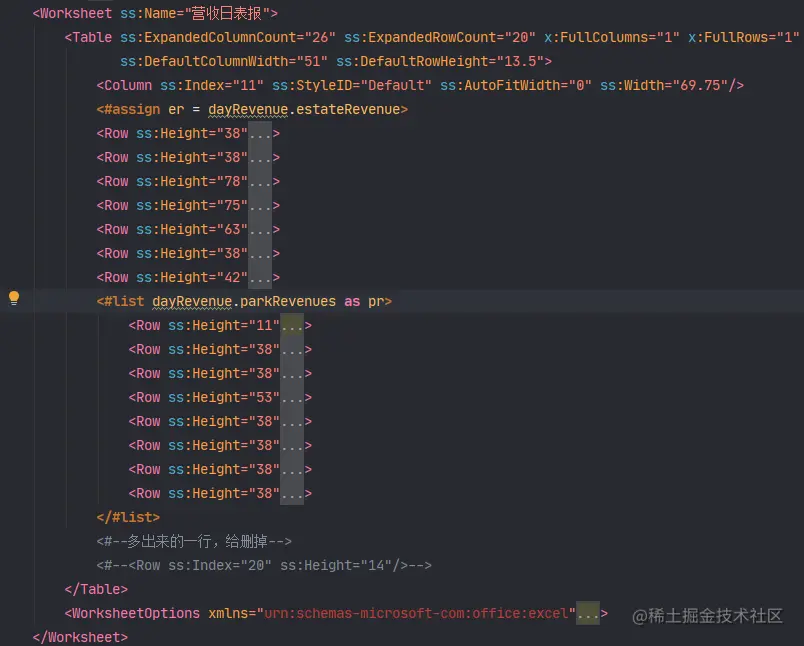Click the ss:DefaultRowHeight="13.5" attribute
The width and height of the screenshot is (804, 646).
(439, 62)
